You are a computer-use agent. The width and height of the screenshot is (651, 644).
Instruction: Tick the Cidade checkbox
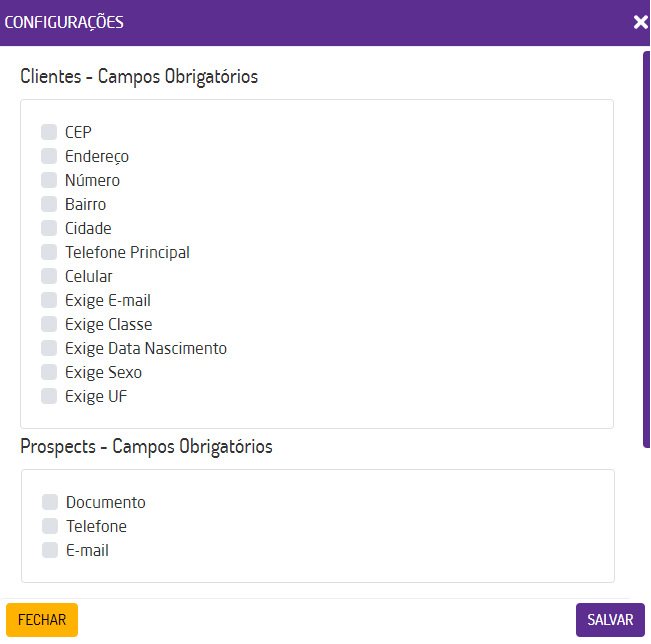click(49, 228)
